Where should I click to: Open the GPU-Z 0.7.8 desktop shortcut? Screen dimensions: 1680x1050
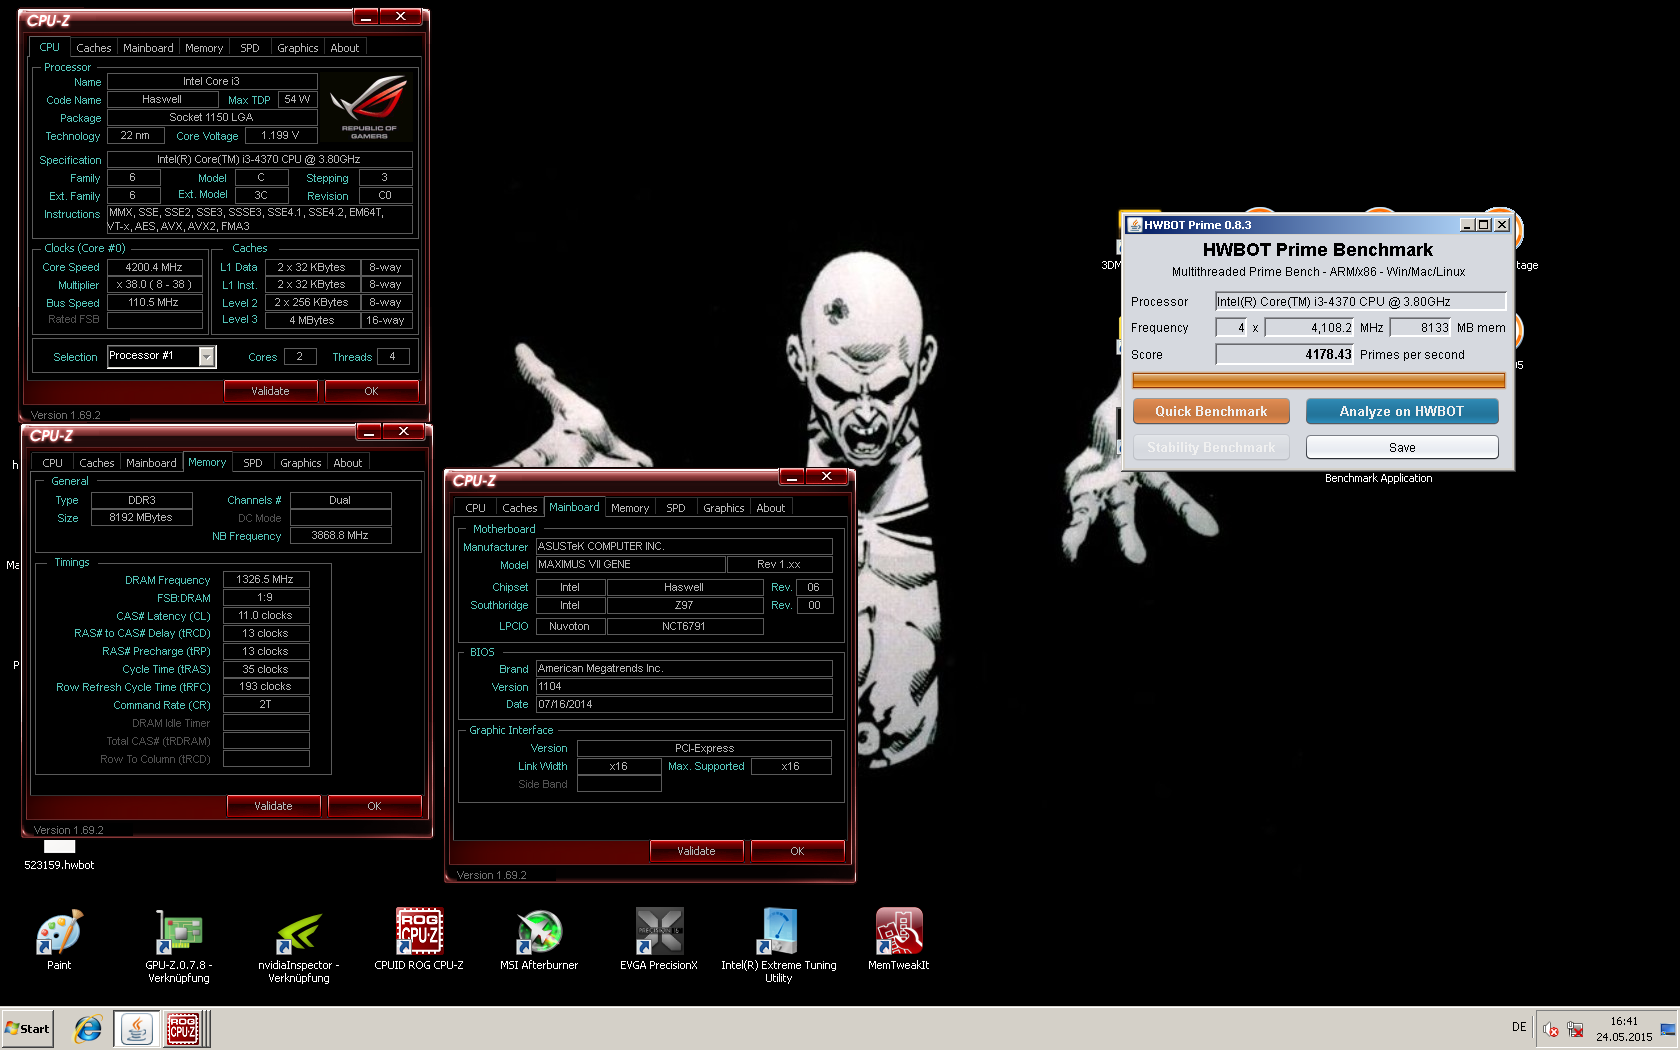tap(179, 946)
